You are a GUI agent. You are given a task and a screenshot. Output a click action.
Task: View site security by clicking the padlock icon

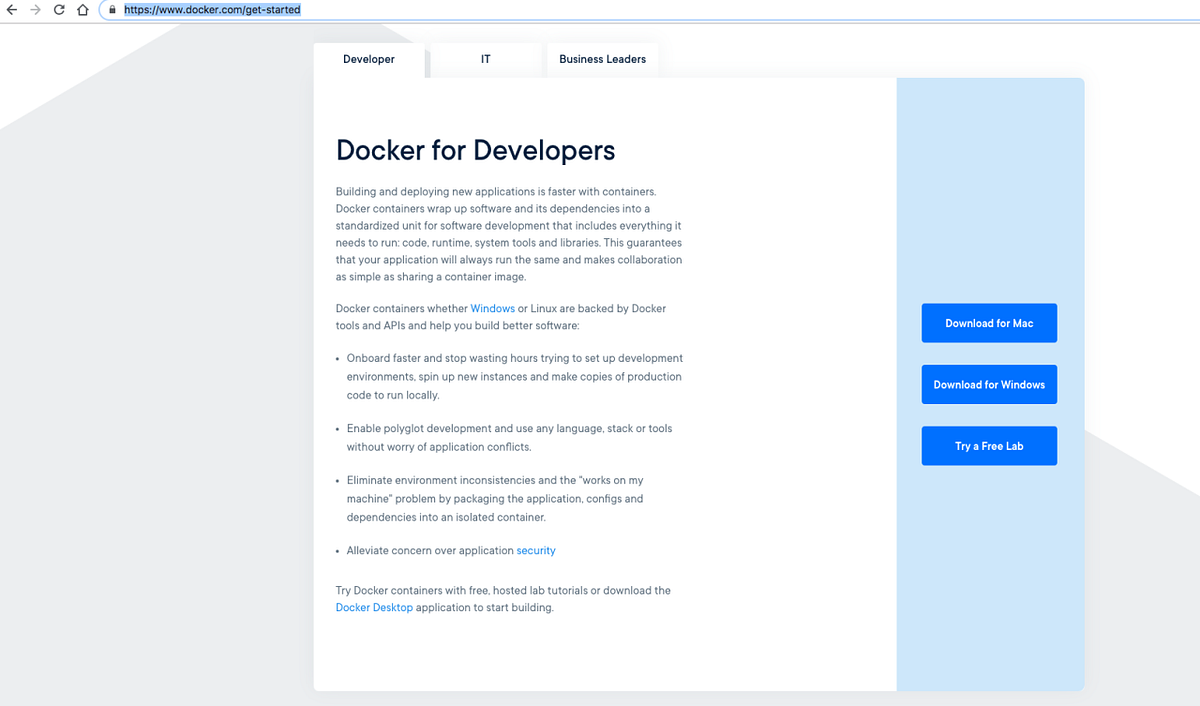112,10
